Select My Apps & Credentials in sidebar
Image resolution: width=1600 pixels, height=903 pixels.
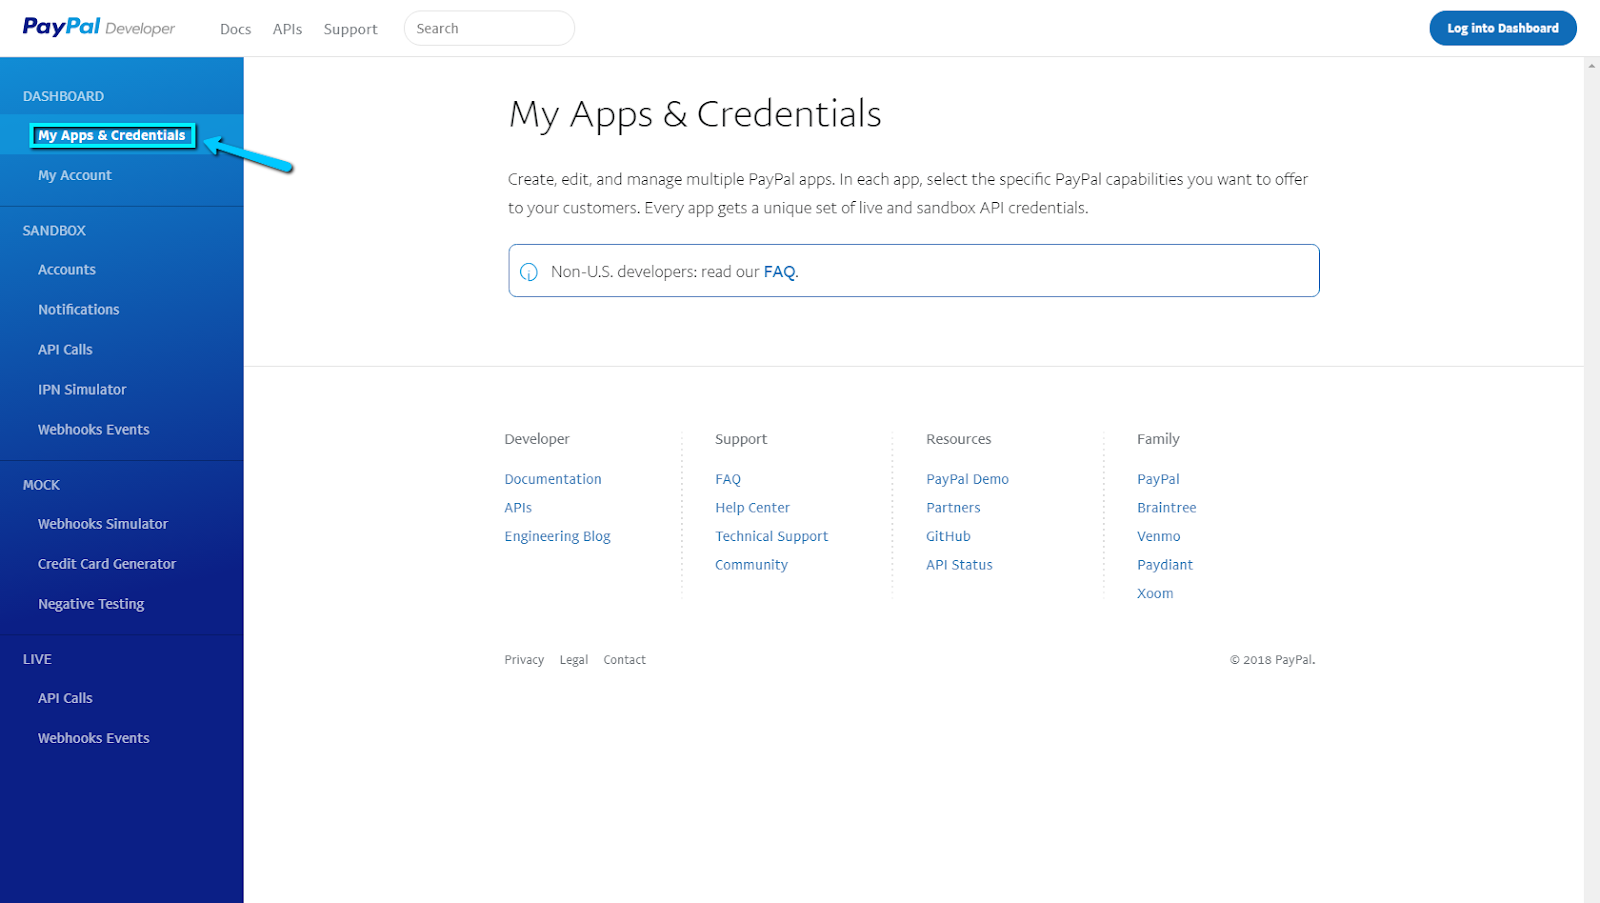(112, 135)
